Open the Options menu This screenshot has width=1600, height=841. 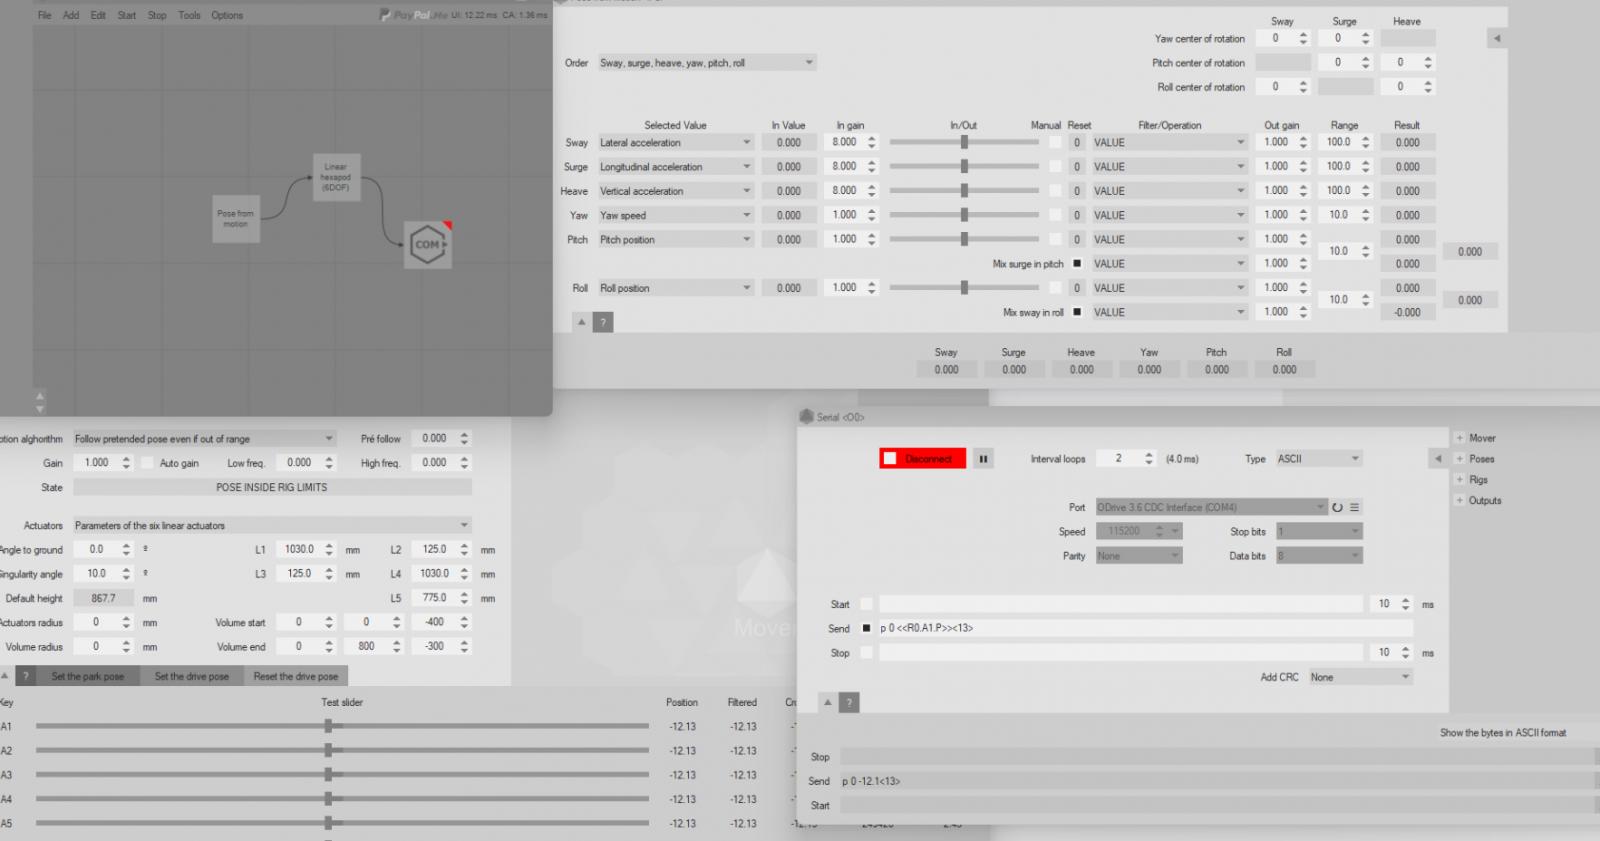[227, 15]
